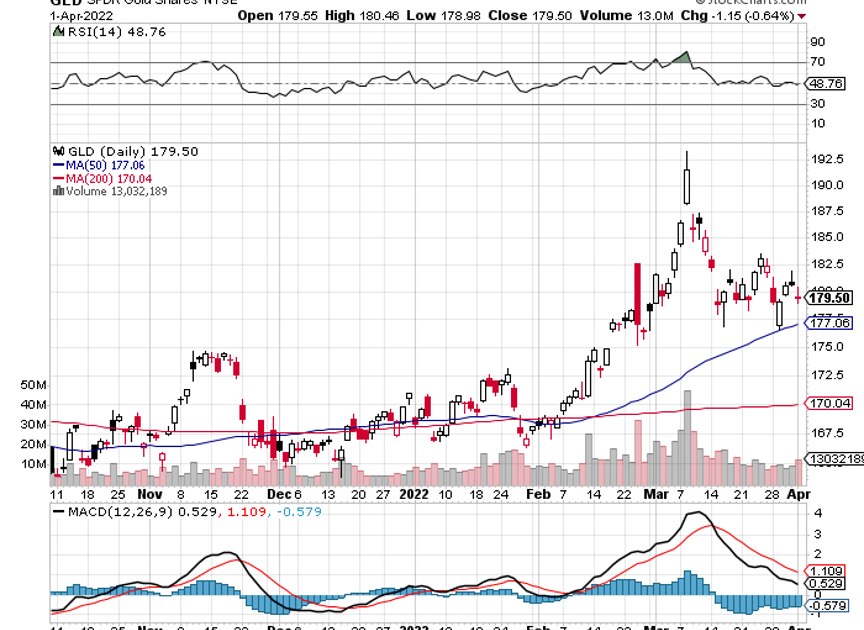Click the MA200 price label 170.04
This screenshot has height=630, width=864.
[x=829, y=403]
